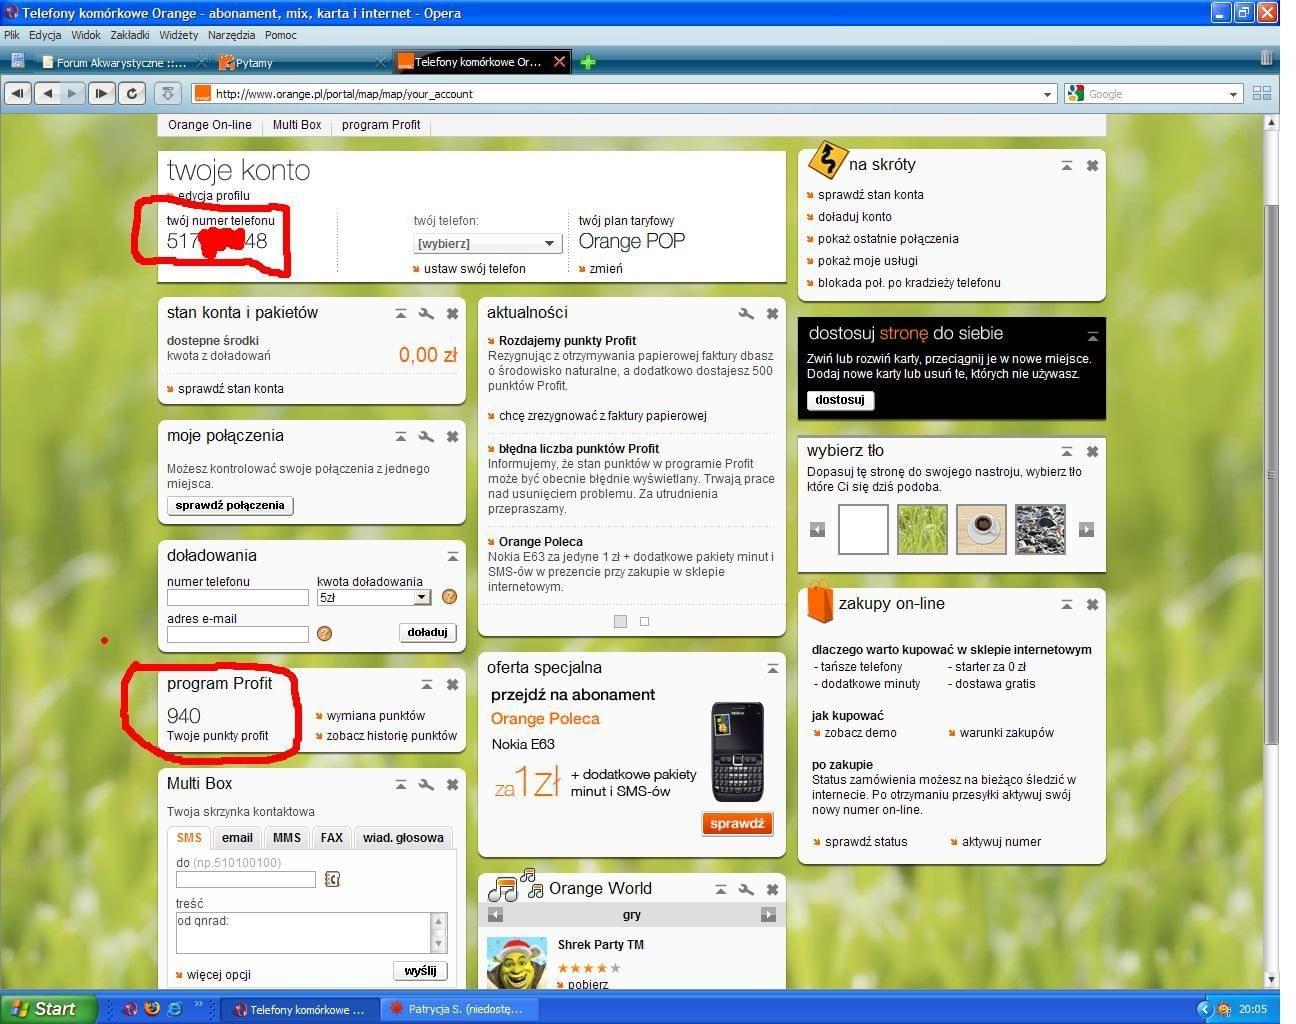Collapse the doładowania panel
Screen dimensions: 1296x1024
point(452,557)
